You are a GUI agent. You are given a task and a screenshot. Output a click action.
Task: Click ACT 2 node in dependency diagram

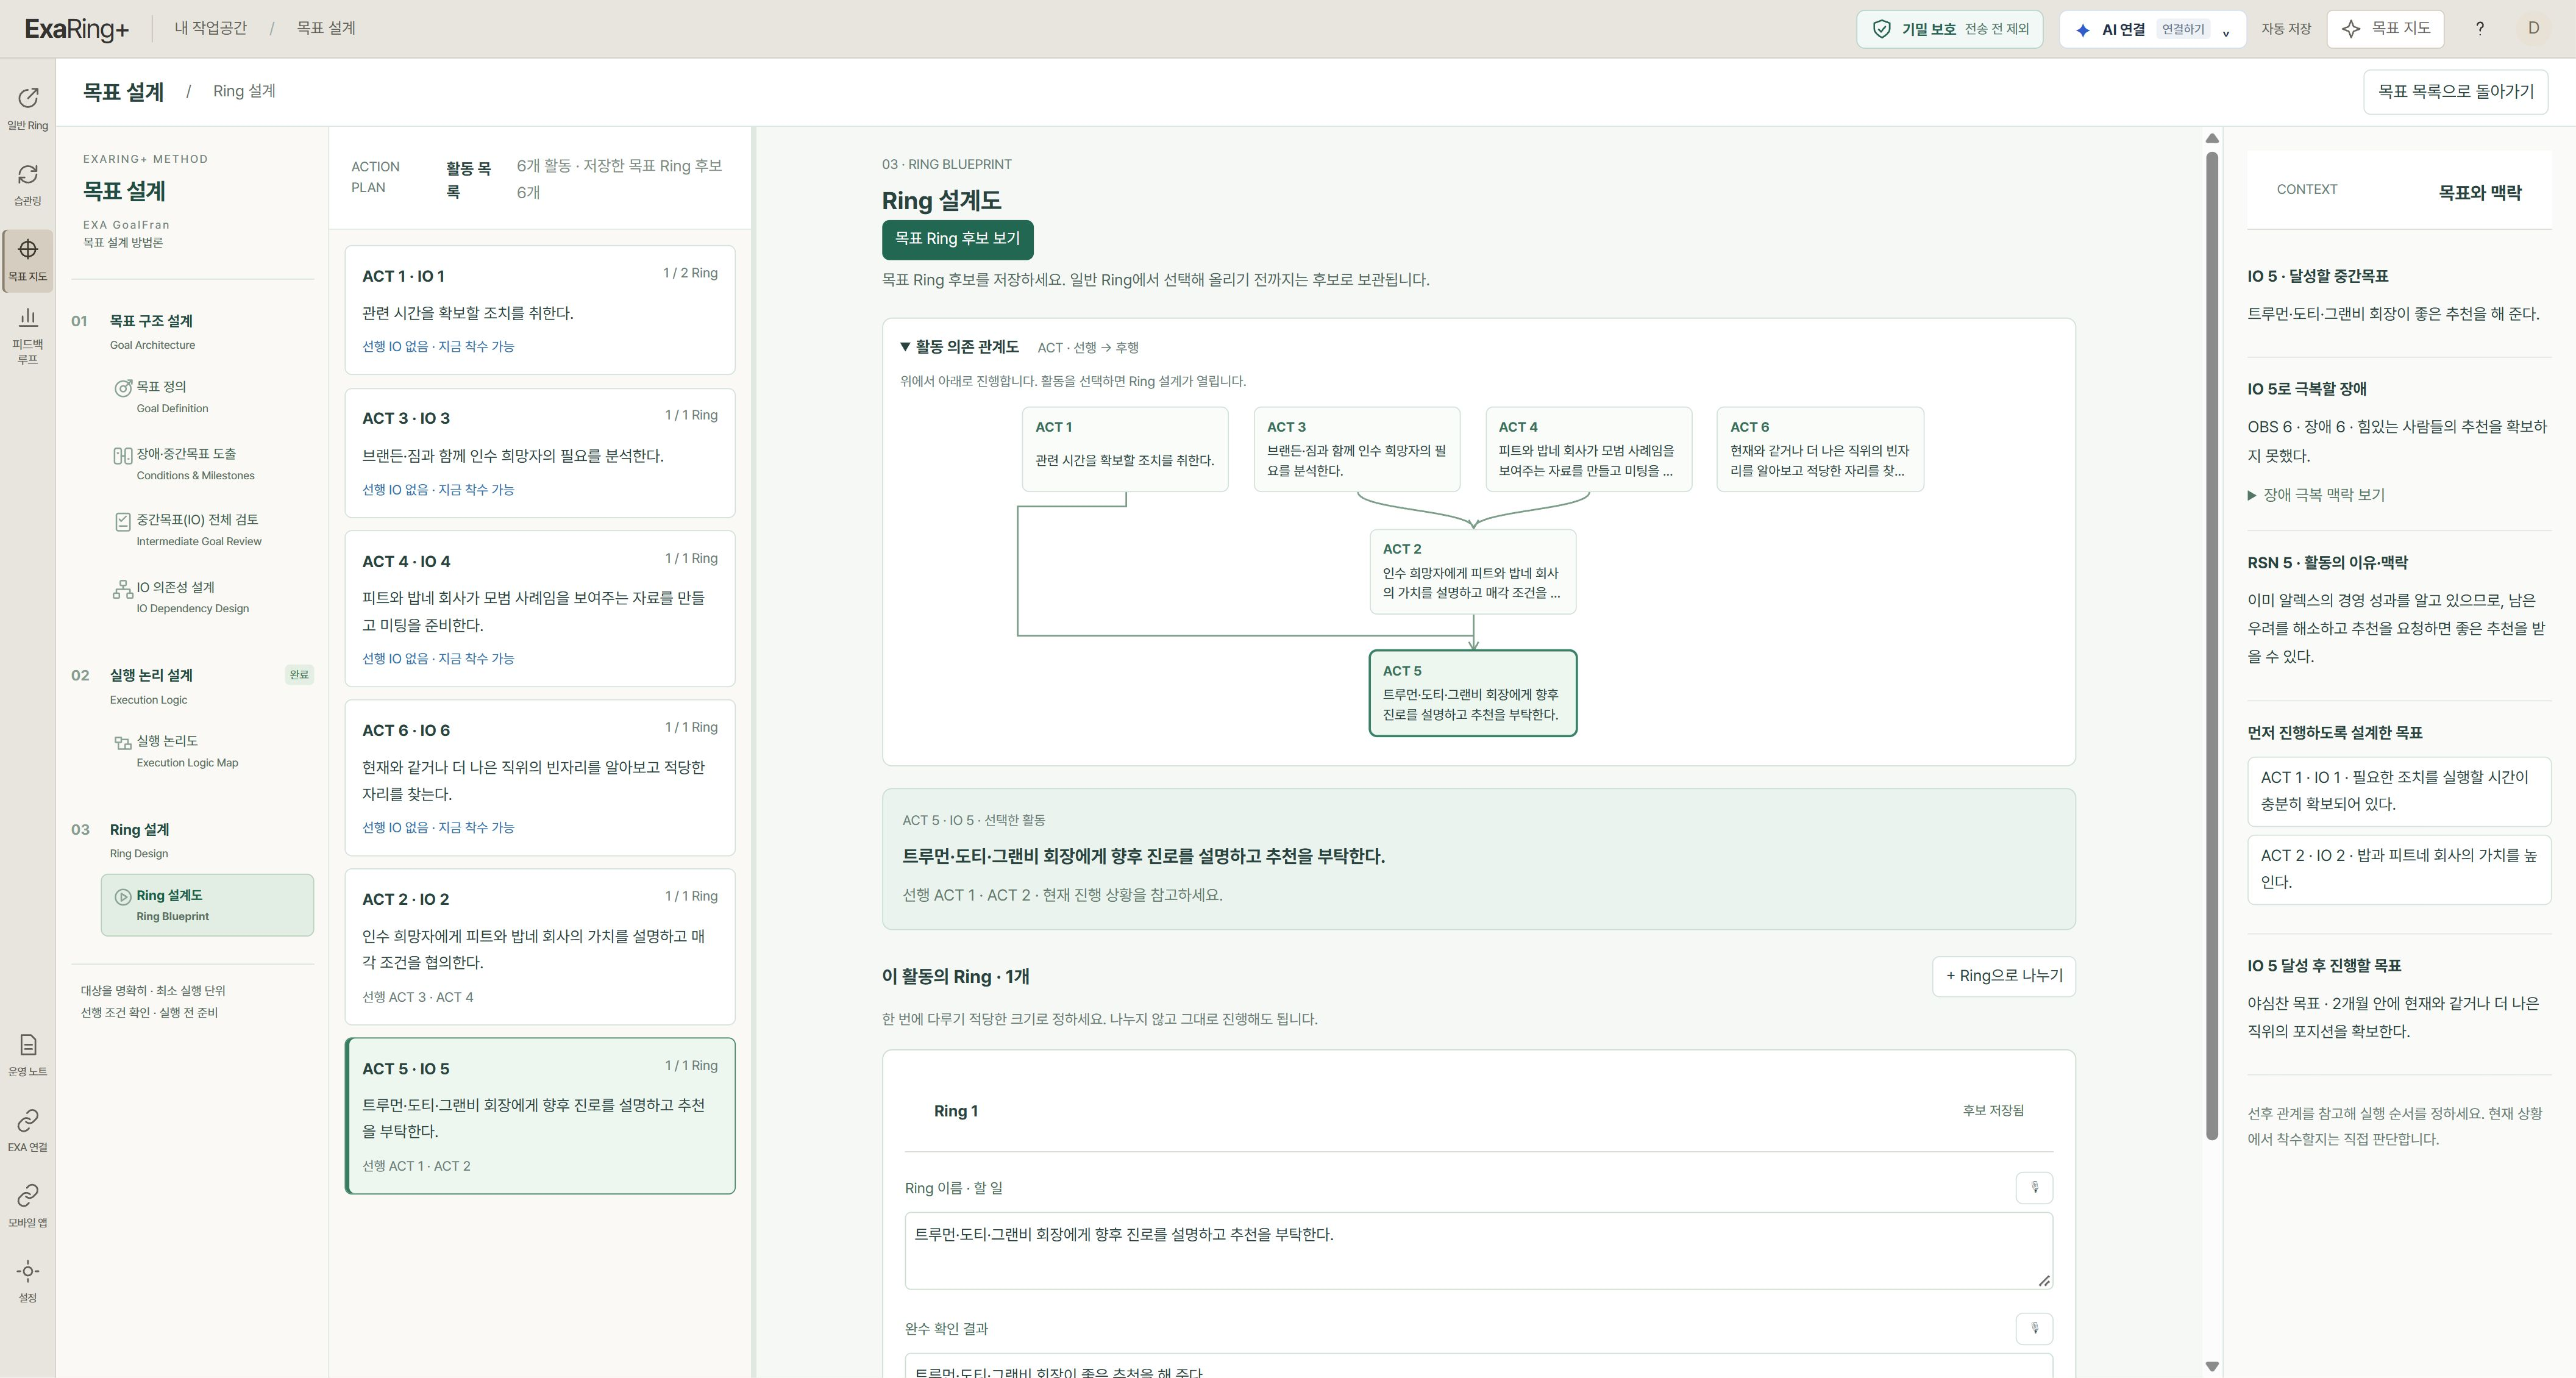pos(1472,572)
